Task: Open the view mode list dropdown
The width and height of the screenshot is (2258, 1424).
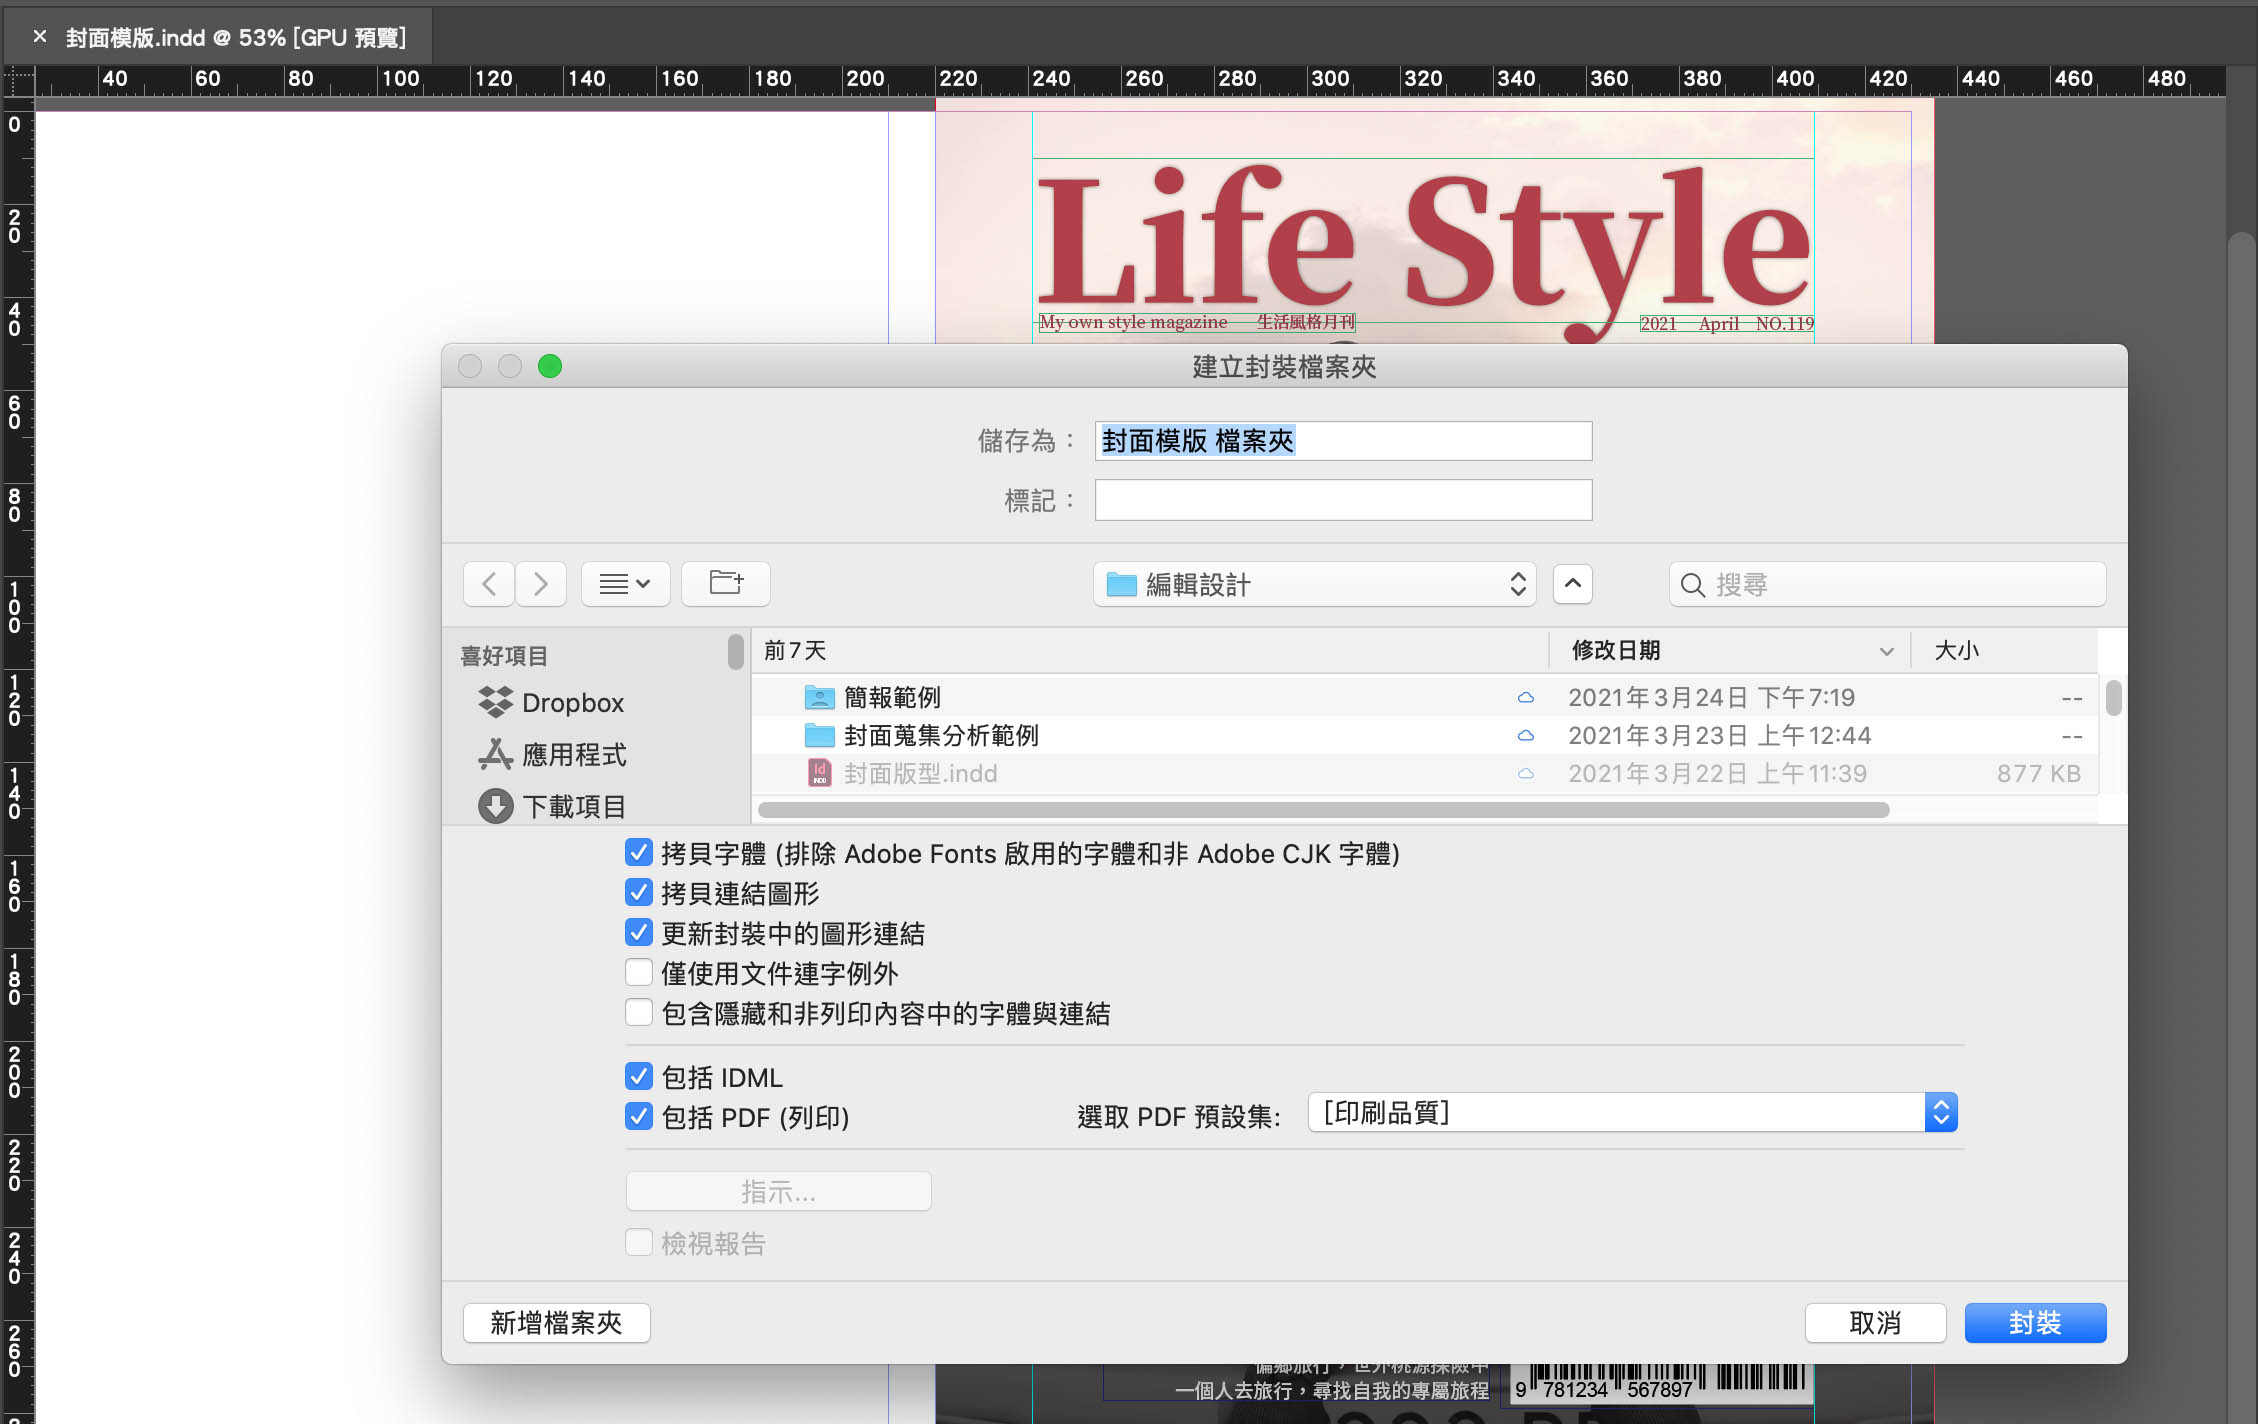Action: 625,584
